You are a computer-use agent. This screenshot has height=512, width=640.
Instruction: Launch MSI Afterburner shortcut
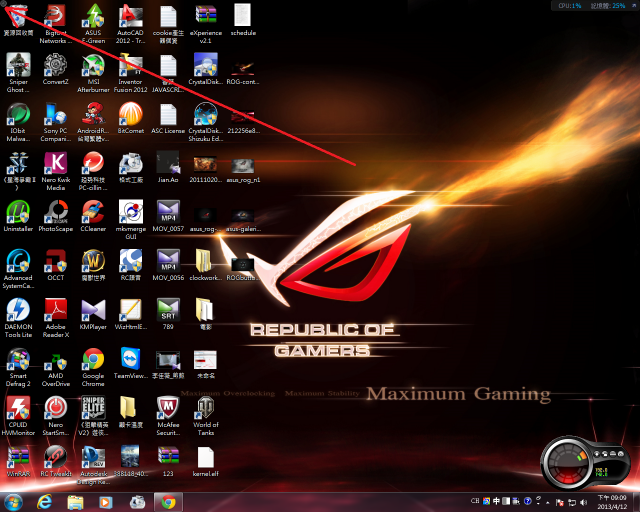click(93, 73)
